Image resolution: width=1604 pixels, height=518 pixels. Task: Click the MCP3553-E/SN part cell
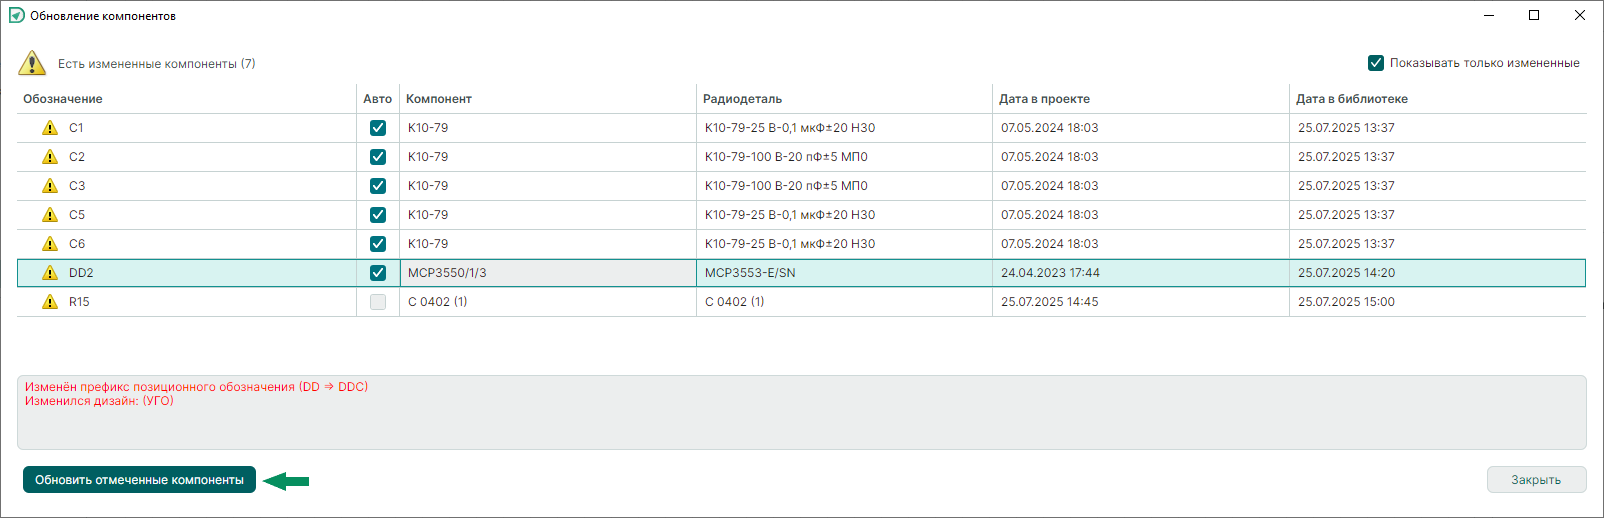tap(844, 273)
